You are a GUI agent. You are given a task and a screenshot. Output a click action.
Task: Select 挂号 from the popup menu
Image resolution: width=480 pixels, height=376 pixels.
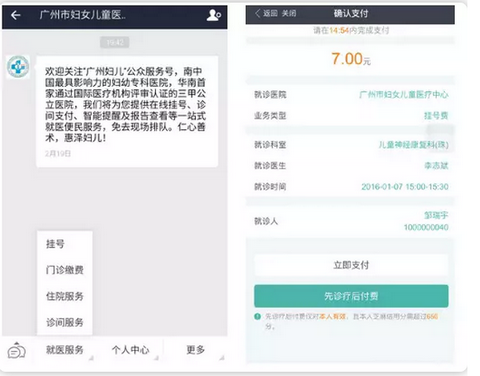point(55,244)
